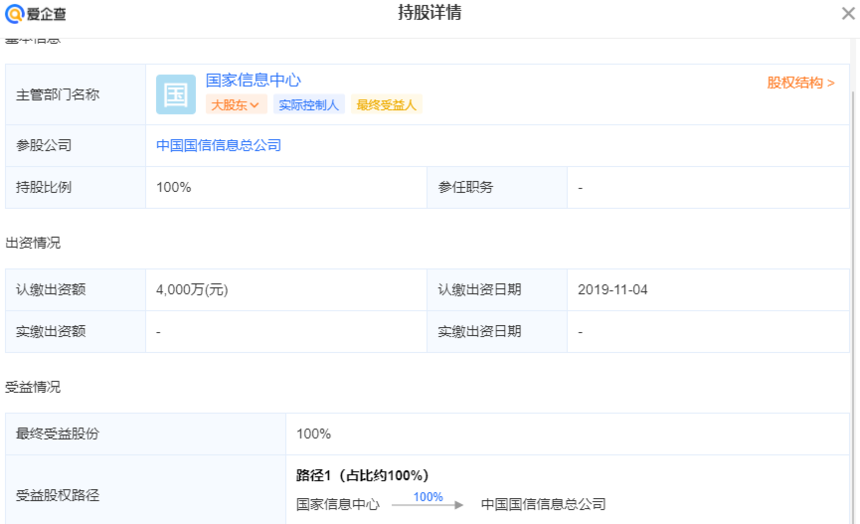Click the 国家信息中心 avatar thumbnail
Screen dimensions: 860x524
click(x=176, y=94)
